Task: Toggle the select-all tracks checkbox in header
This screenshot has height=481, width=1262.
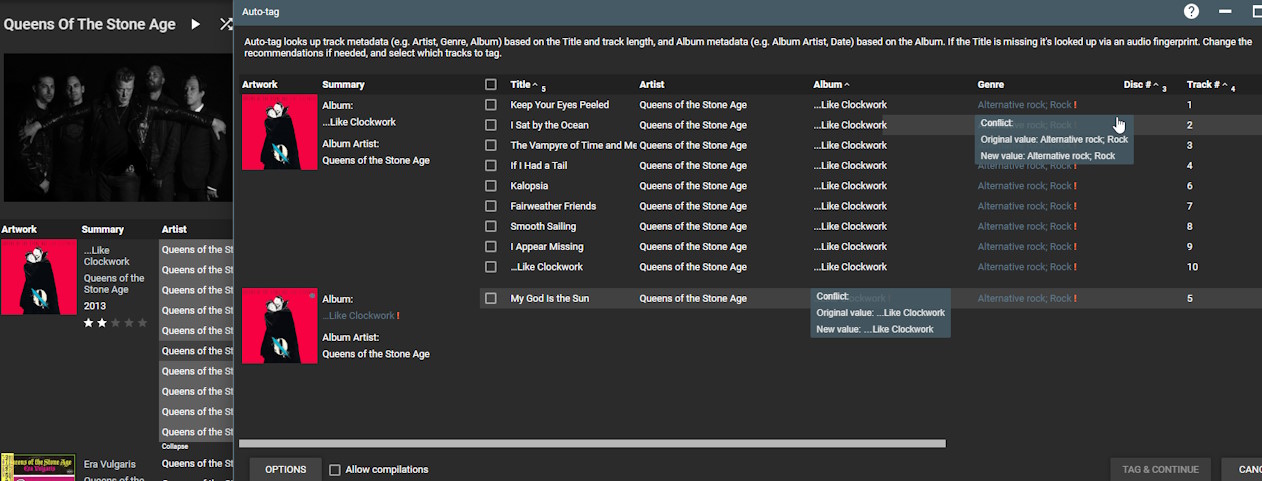Action: pos(490,85)
